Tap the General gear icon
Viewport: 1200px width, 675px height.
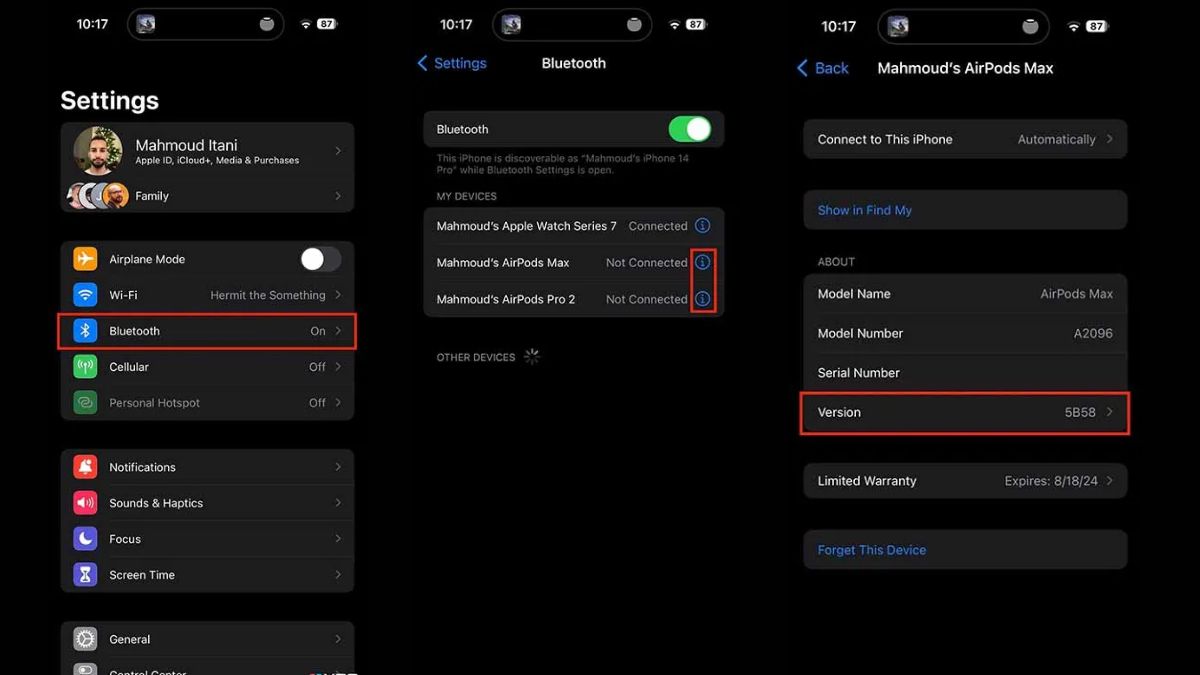point(85,639)
